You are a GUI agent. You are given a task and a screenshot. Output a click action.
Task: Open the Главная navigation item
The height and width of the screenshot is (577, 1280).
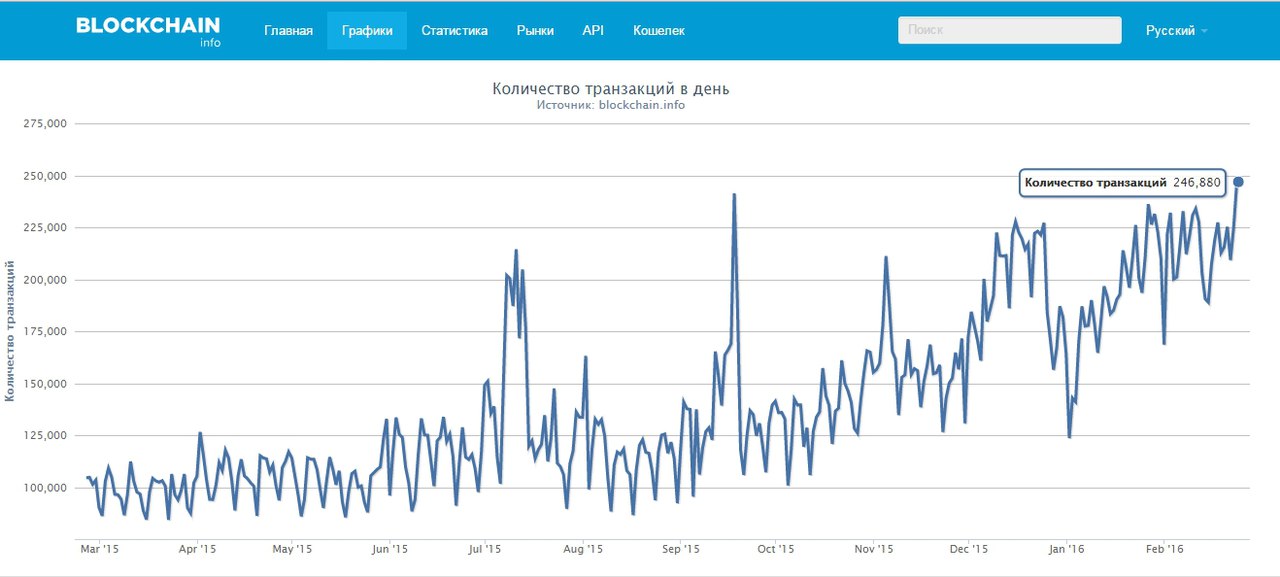pos(288,31)
